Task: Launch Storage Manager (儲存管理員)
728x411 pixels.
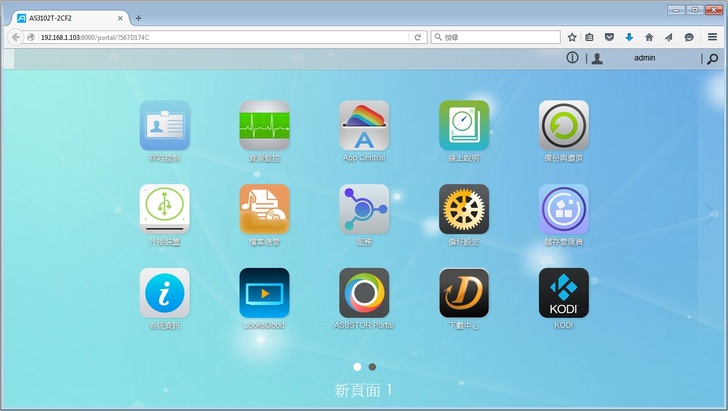Action: point(564,209)
